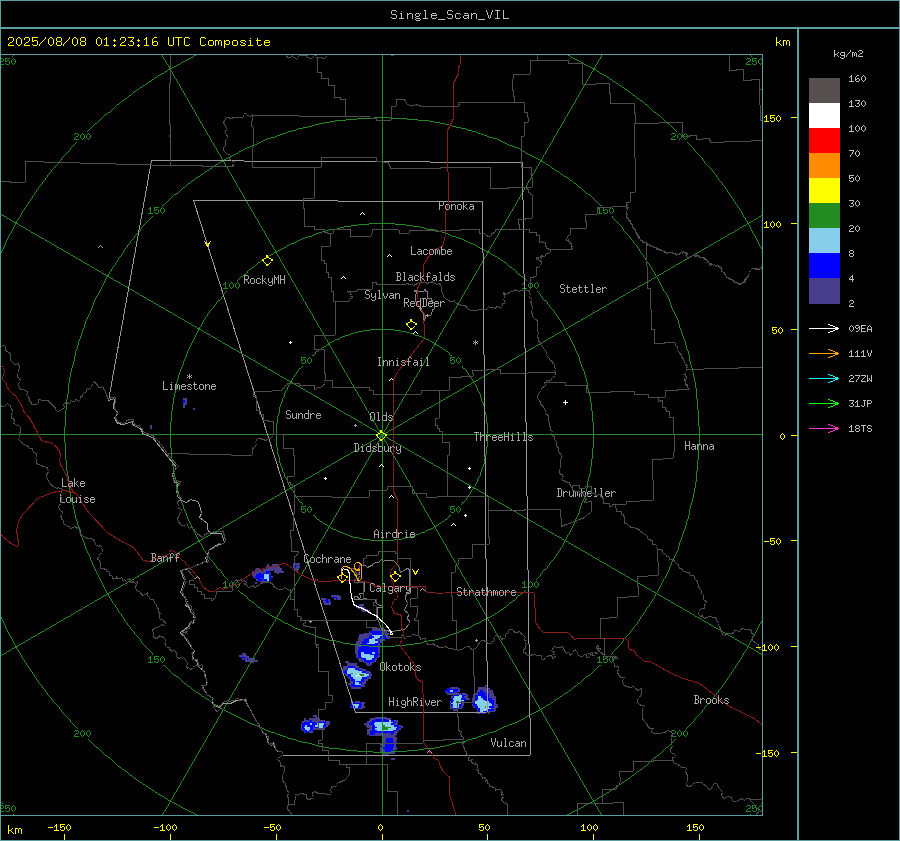Click the plus marker west of Hanna
Image resolution: width=900 pixels, height=841 pixels.
click(565, 402)
